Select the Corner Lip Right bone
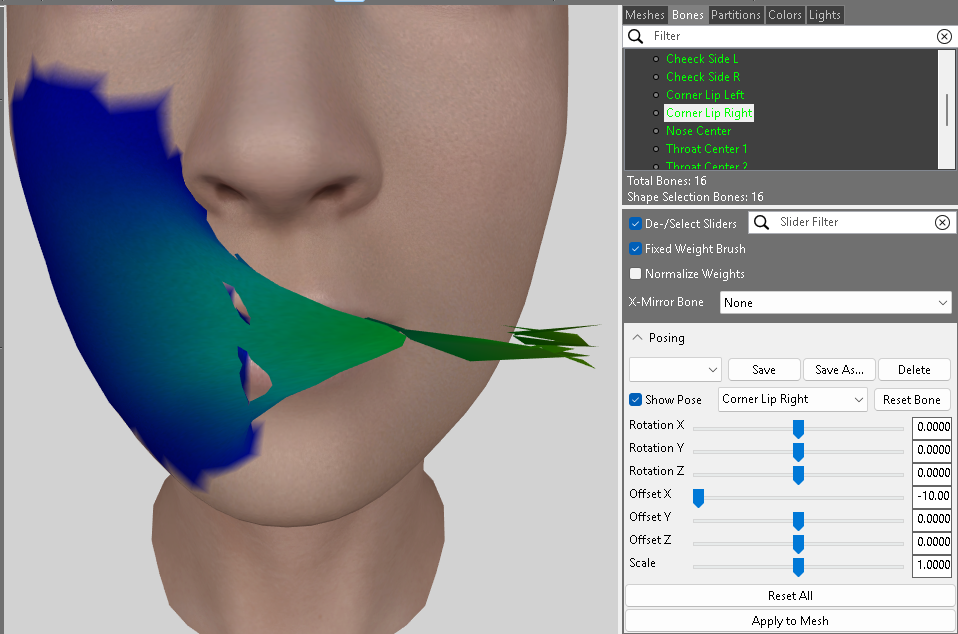The width and height of the screenshot is (958, 634). pos(709,113)
